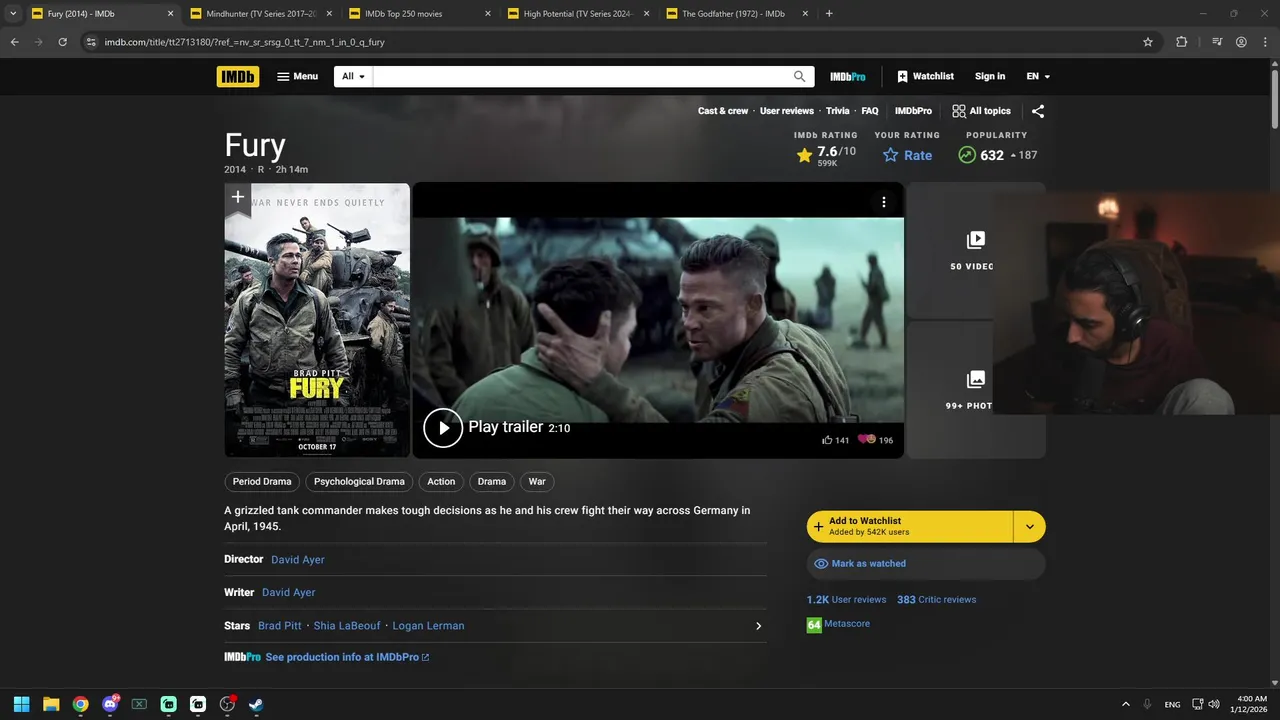Go back to previous page

(x=14, y=42)
